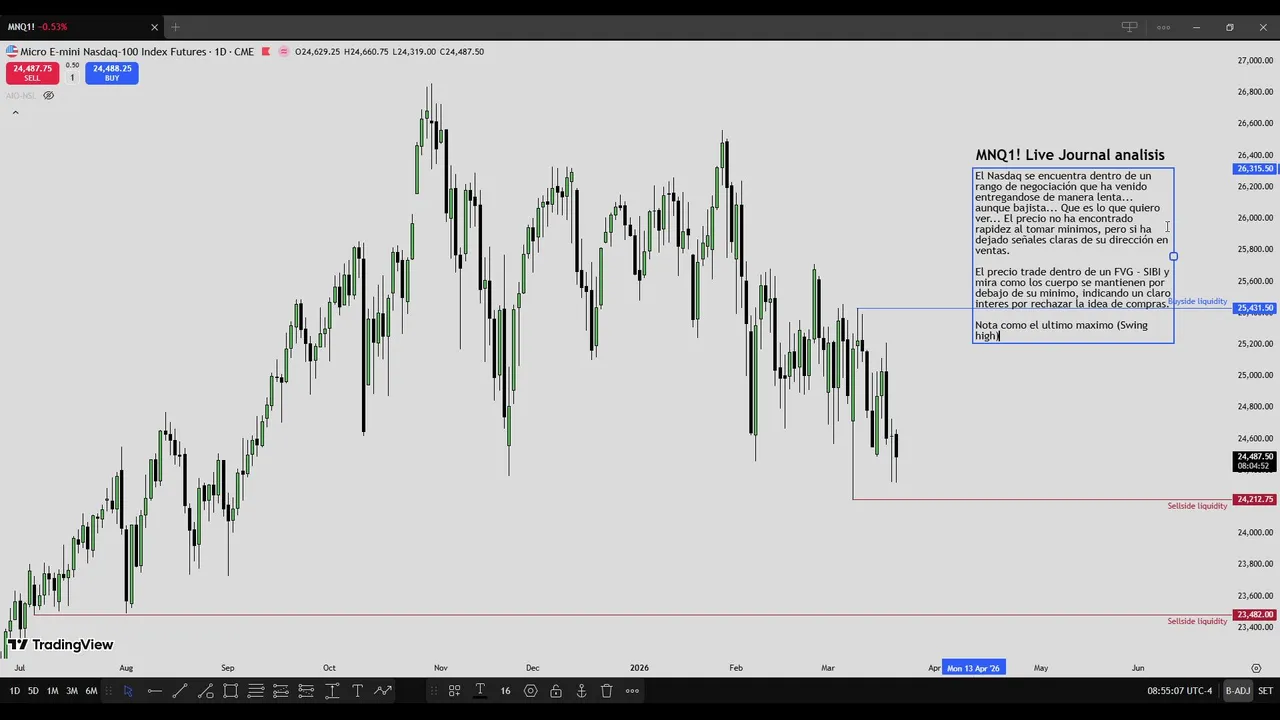
Task: Click inside the journal text box paragraph
Action: [1072, 255]
